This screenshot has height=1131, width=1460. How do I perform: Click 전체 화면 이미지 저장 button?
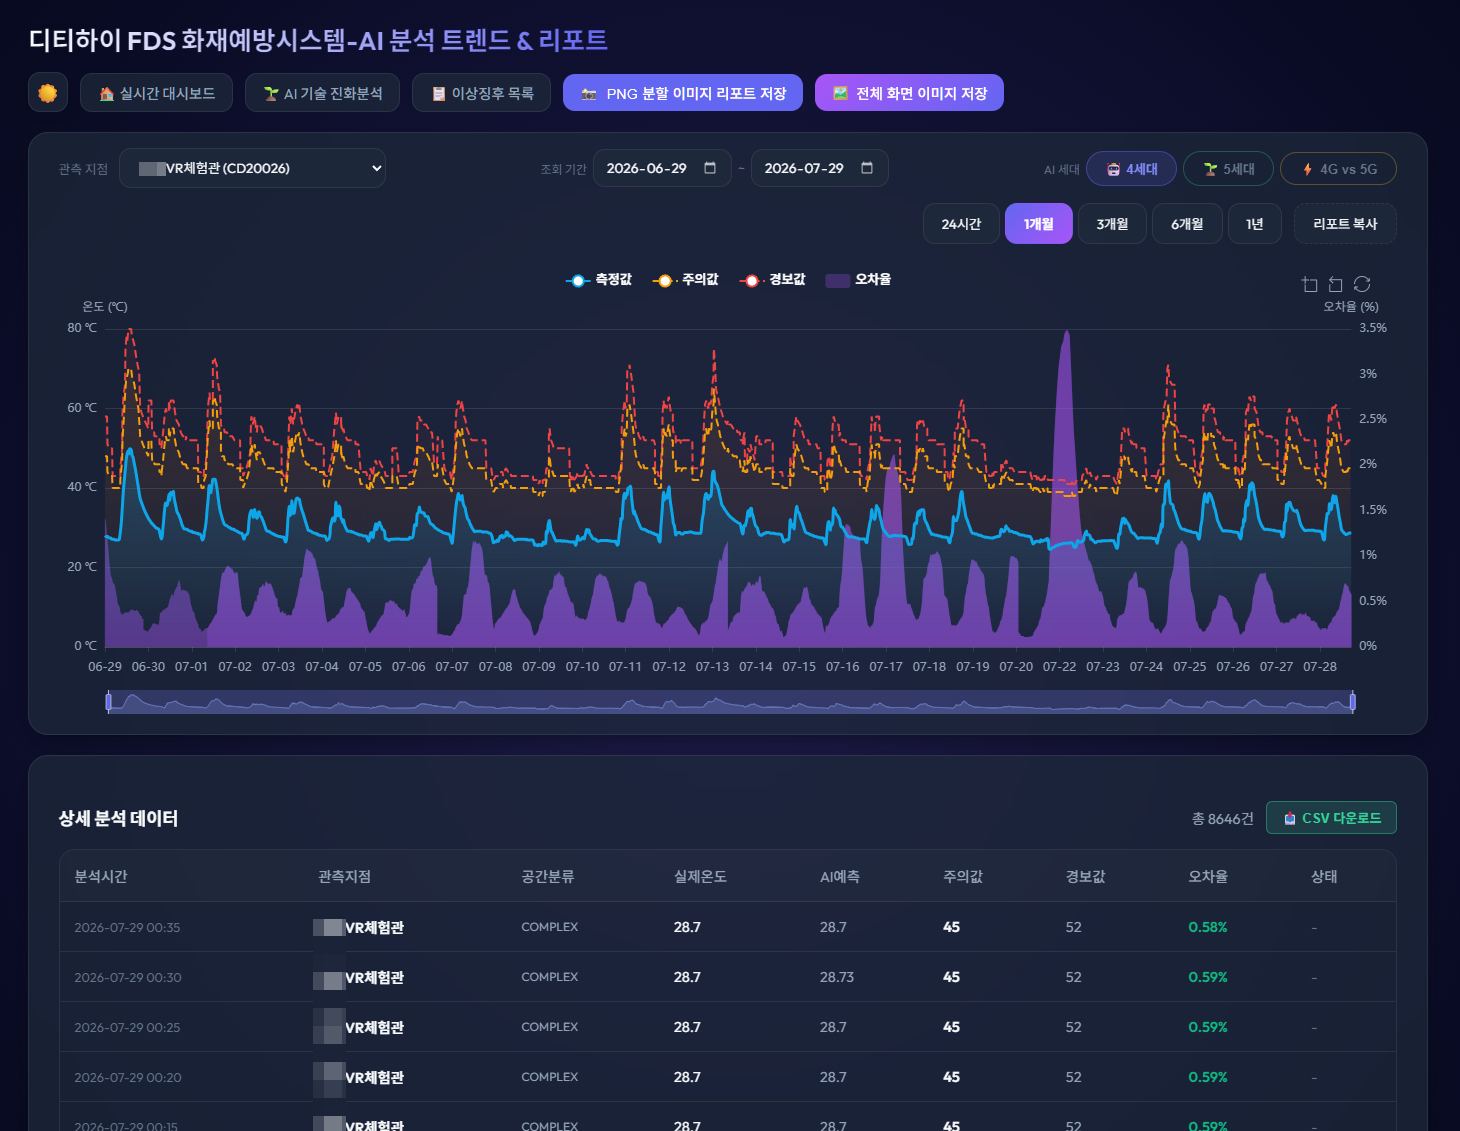(909, 93)
